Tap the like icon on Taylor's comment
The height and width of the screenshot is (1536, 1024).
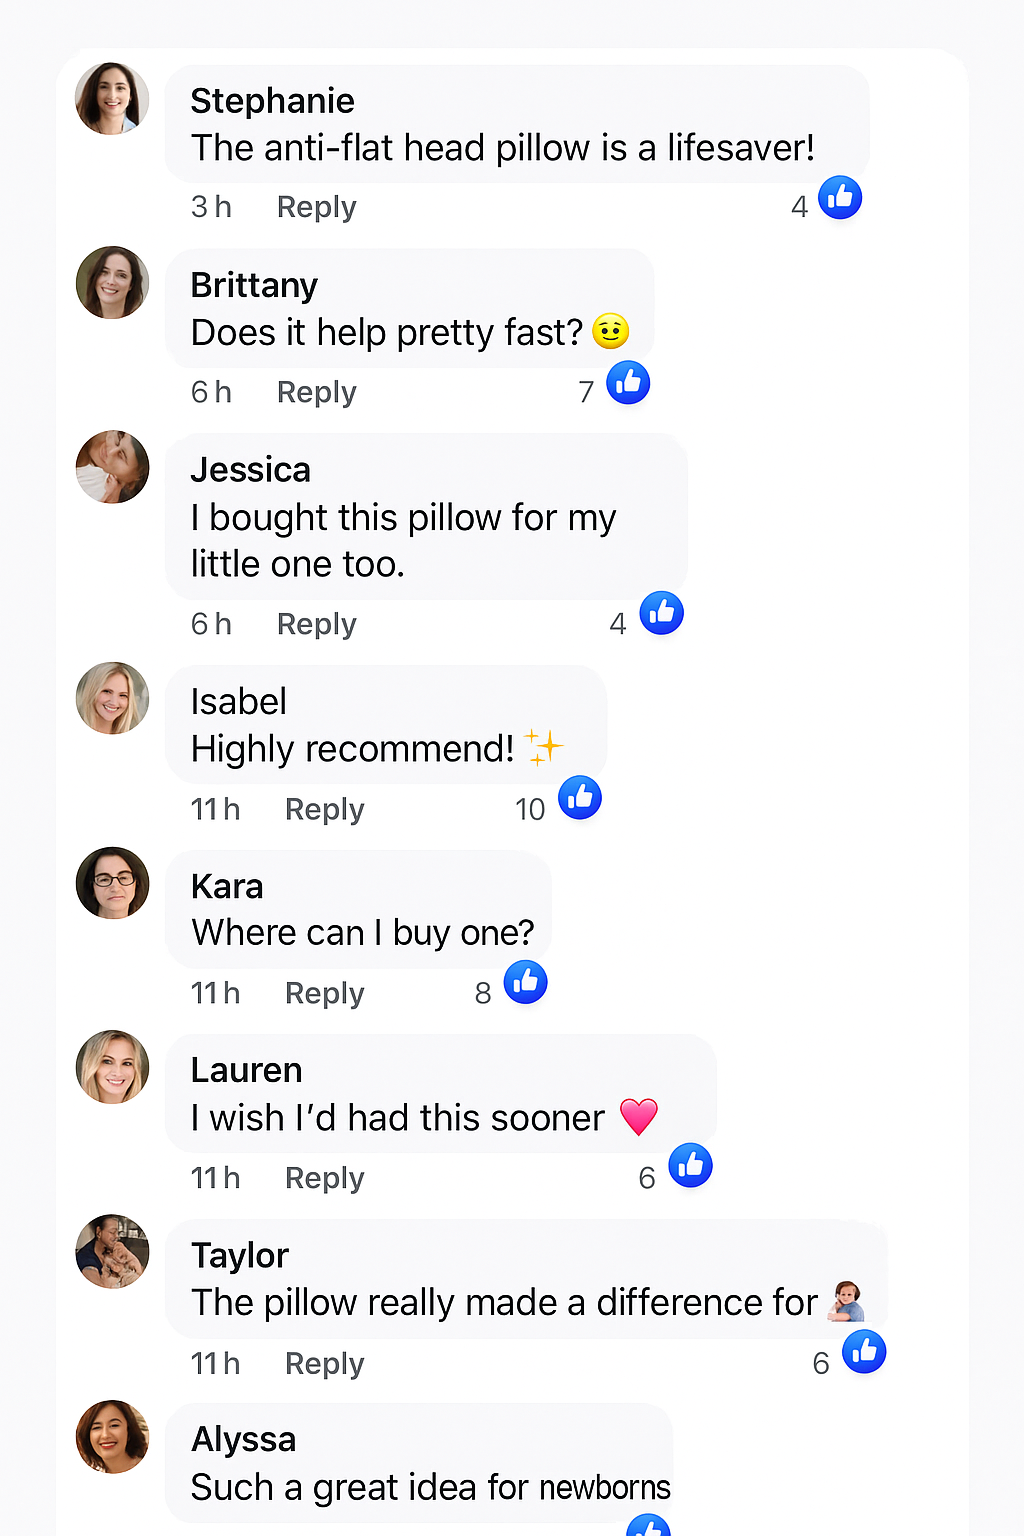[864, 1352]
